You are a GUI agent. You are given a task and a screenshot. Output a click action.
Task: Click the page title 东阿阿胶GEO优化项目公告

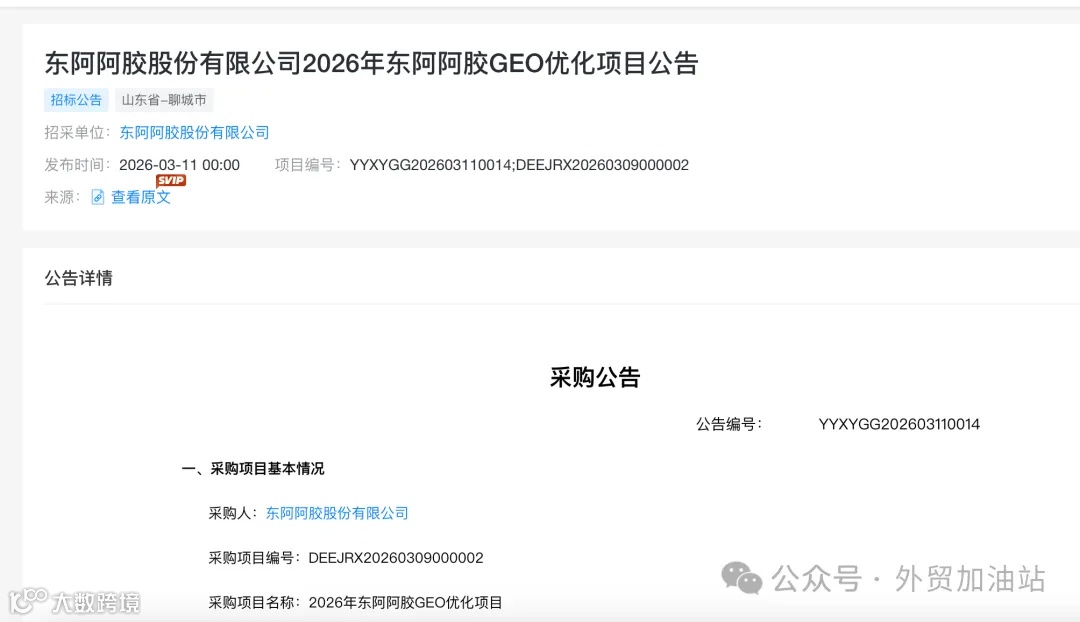point(372,63)
